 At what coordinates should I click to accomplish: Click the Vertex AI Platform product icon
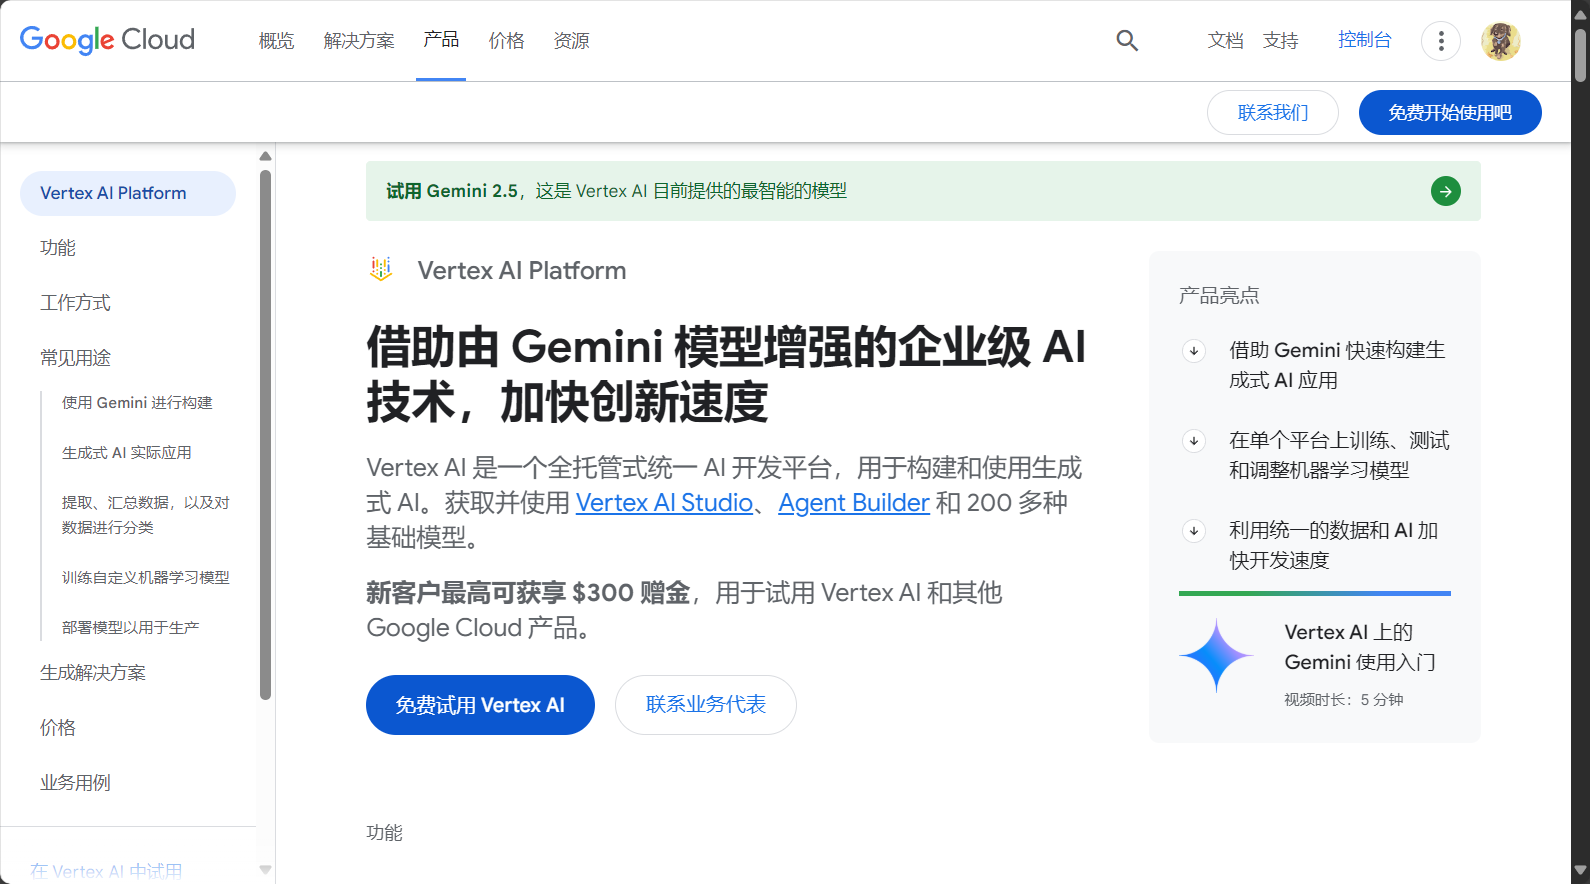click(x=381, y=269)
